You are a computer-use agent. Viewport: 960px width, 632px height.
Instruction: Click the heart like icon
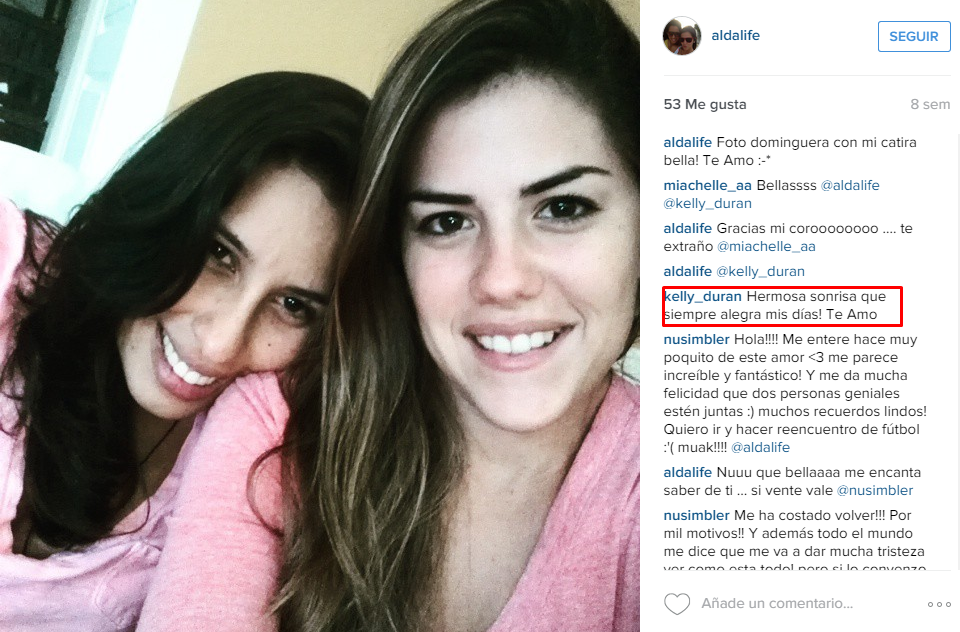(x=677, y=604)
